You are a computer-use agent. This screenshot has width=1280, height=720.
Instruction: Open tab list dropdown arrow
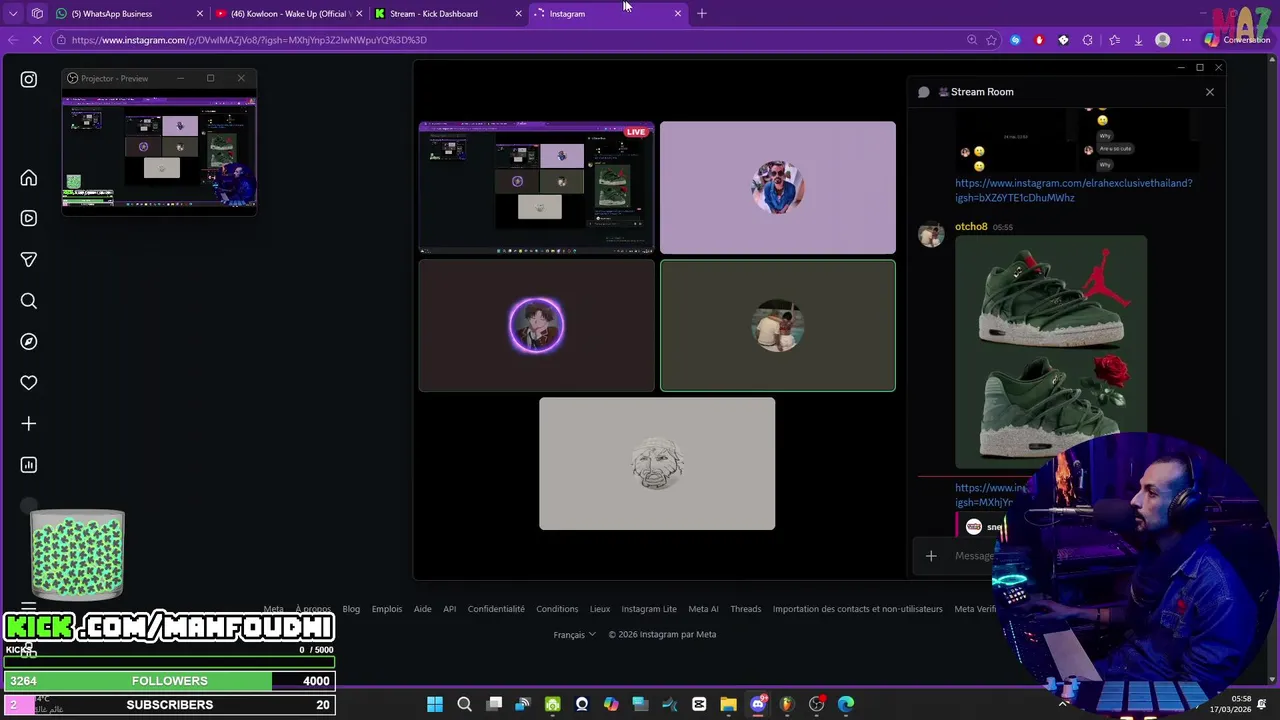[13, 14]
